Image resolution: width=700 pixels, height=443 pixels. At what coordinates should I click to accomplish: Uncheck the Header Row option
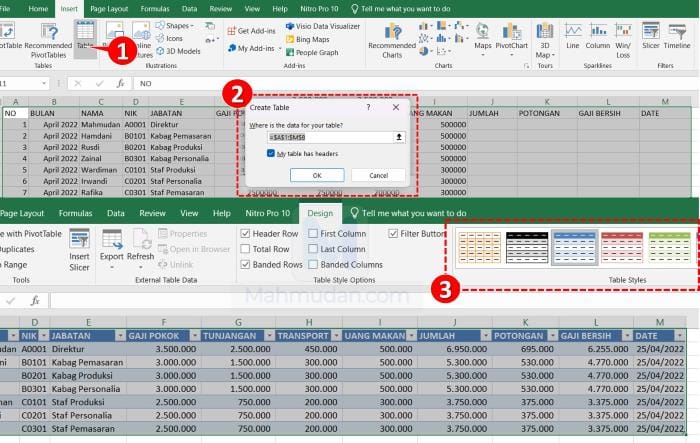(246, 234)
